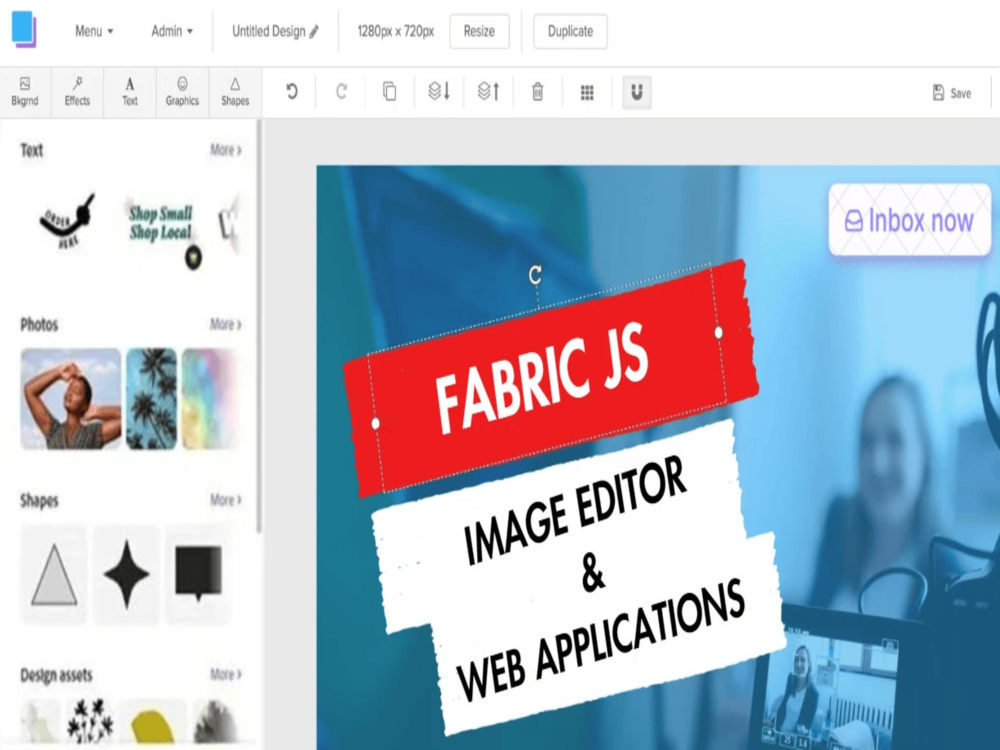The width and height of the screenshot is (1000, 750).
Task: Select the WEB APPLICATIONS text on canvas
Action: point(600,642)
